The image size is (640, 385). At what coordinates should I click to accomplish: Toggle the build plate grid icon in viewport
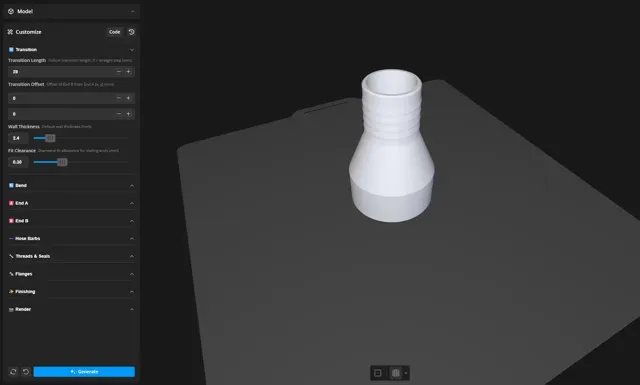[395, 373]
